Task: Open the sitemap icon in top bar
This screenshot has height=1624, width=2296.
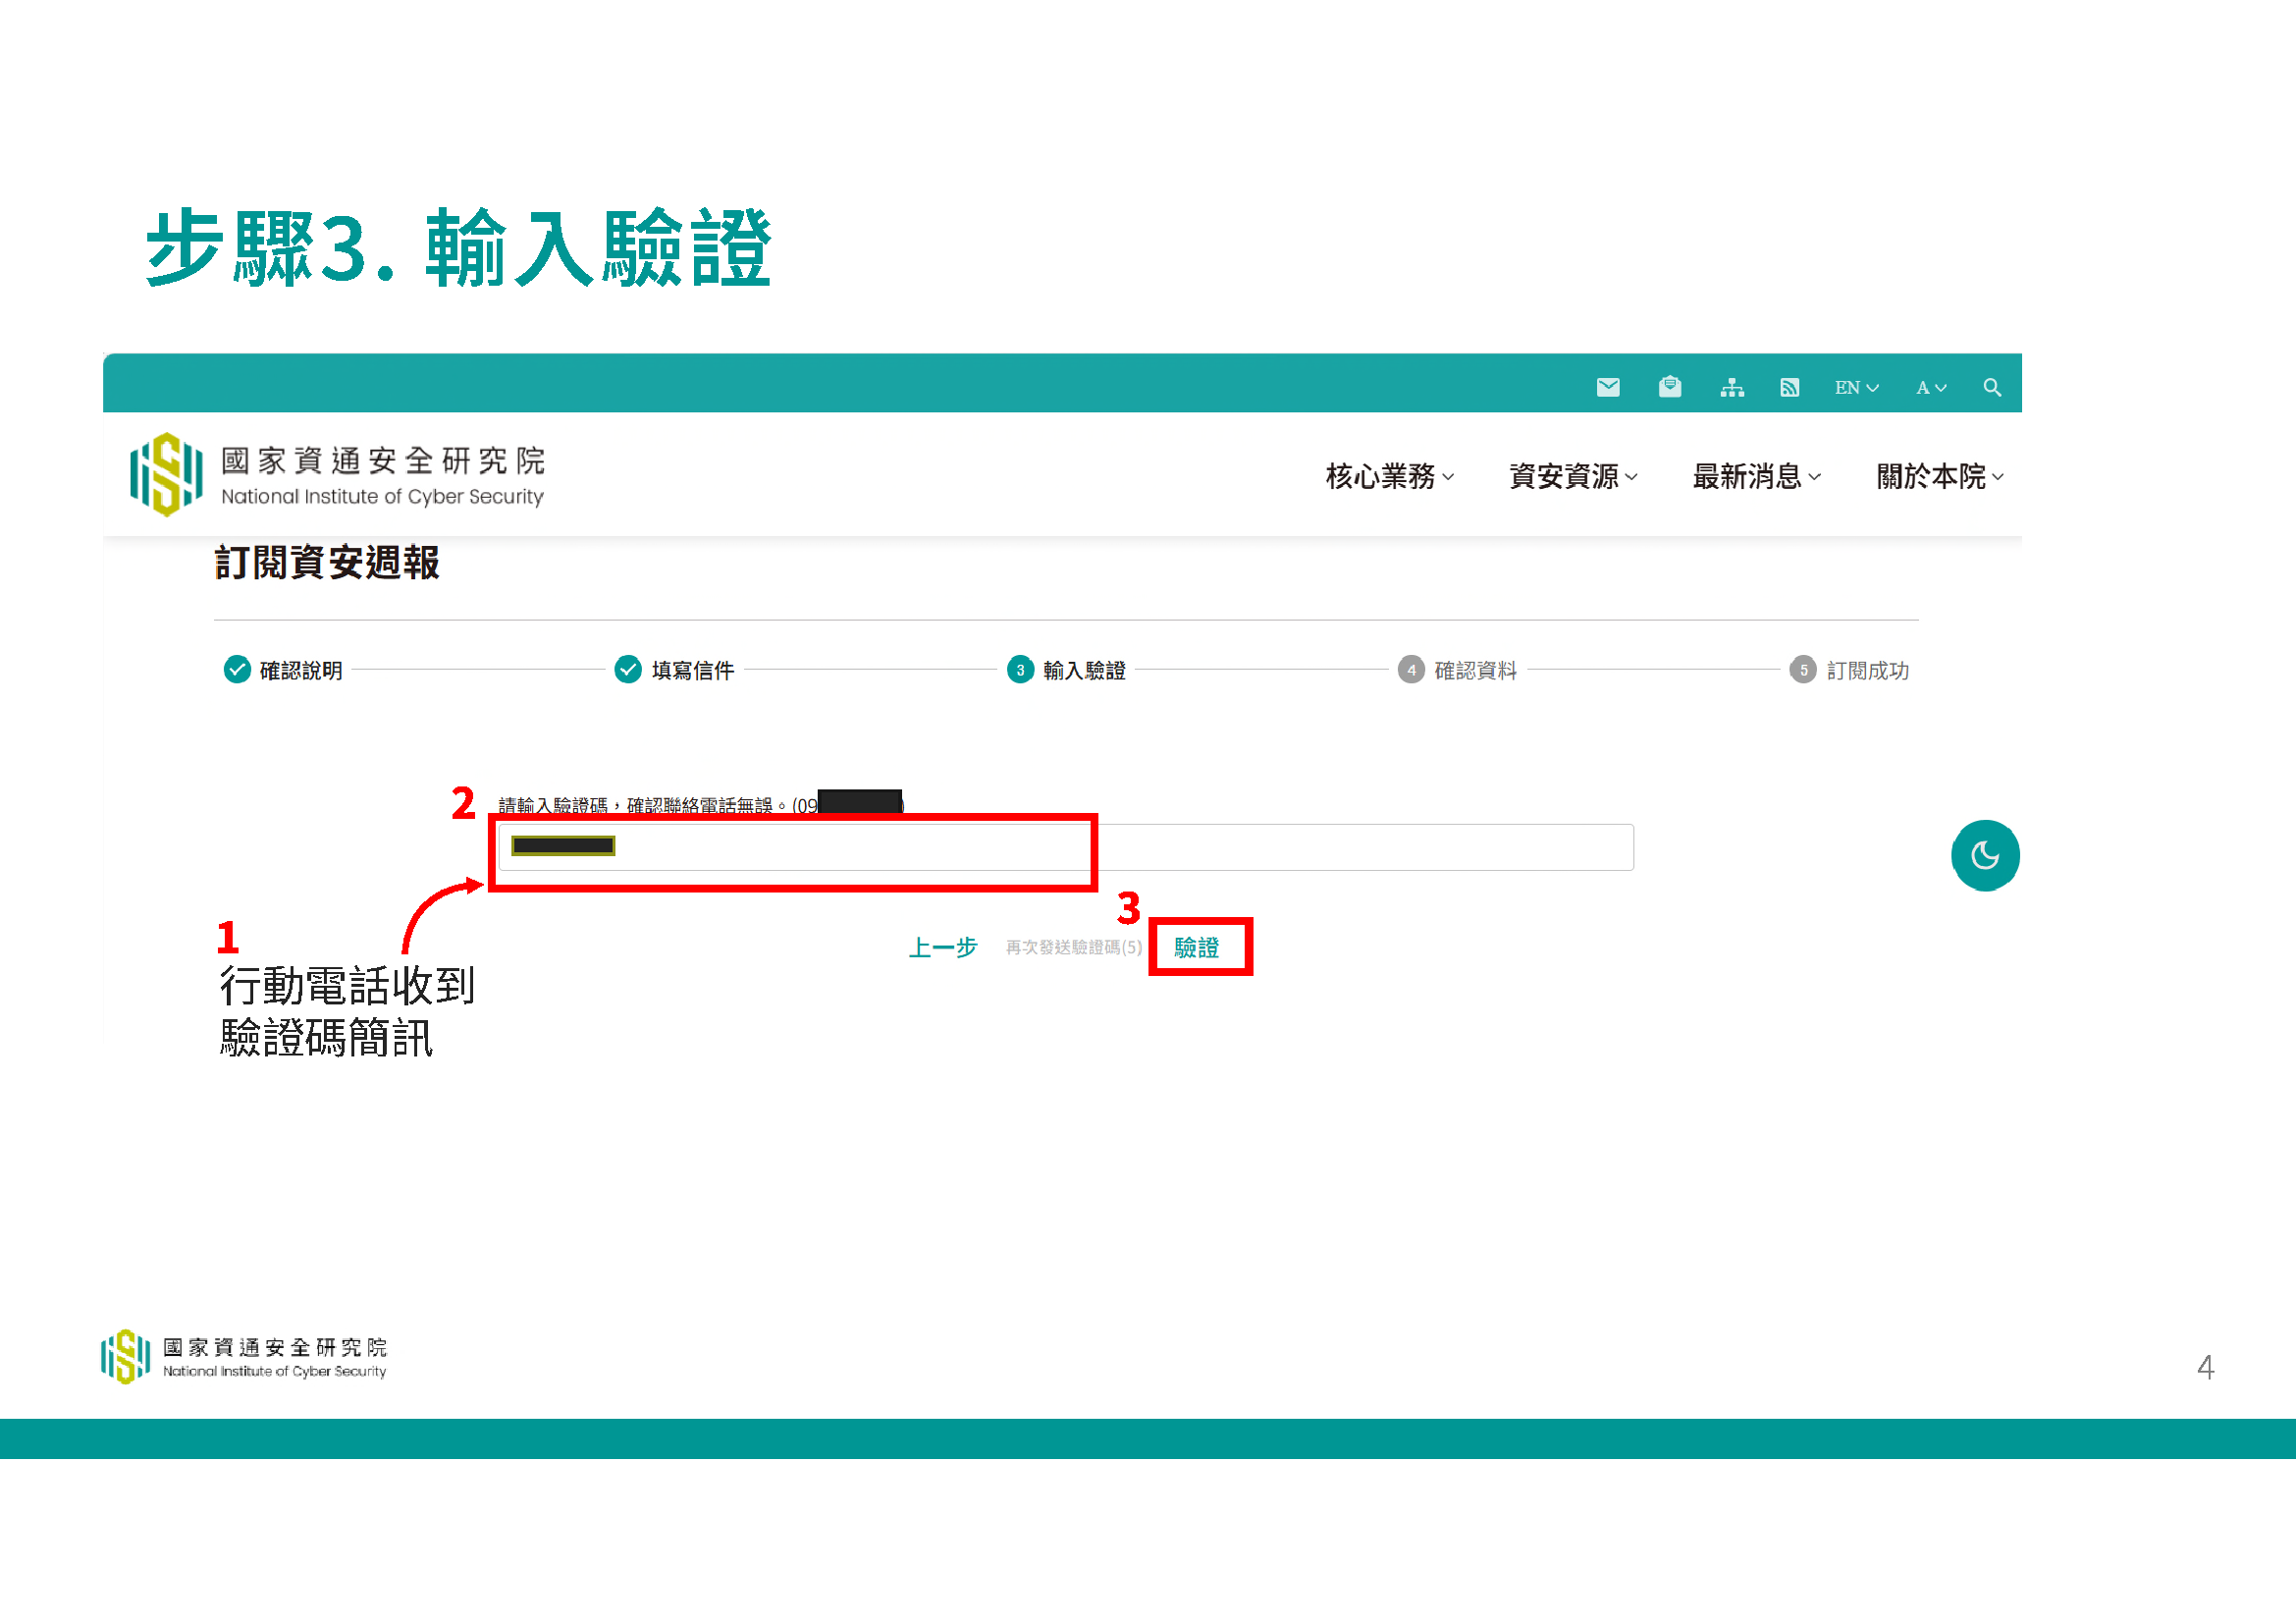Action: [x=1732, y=387]
